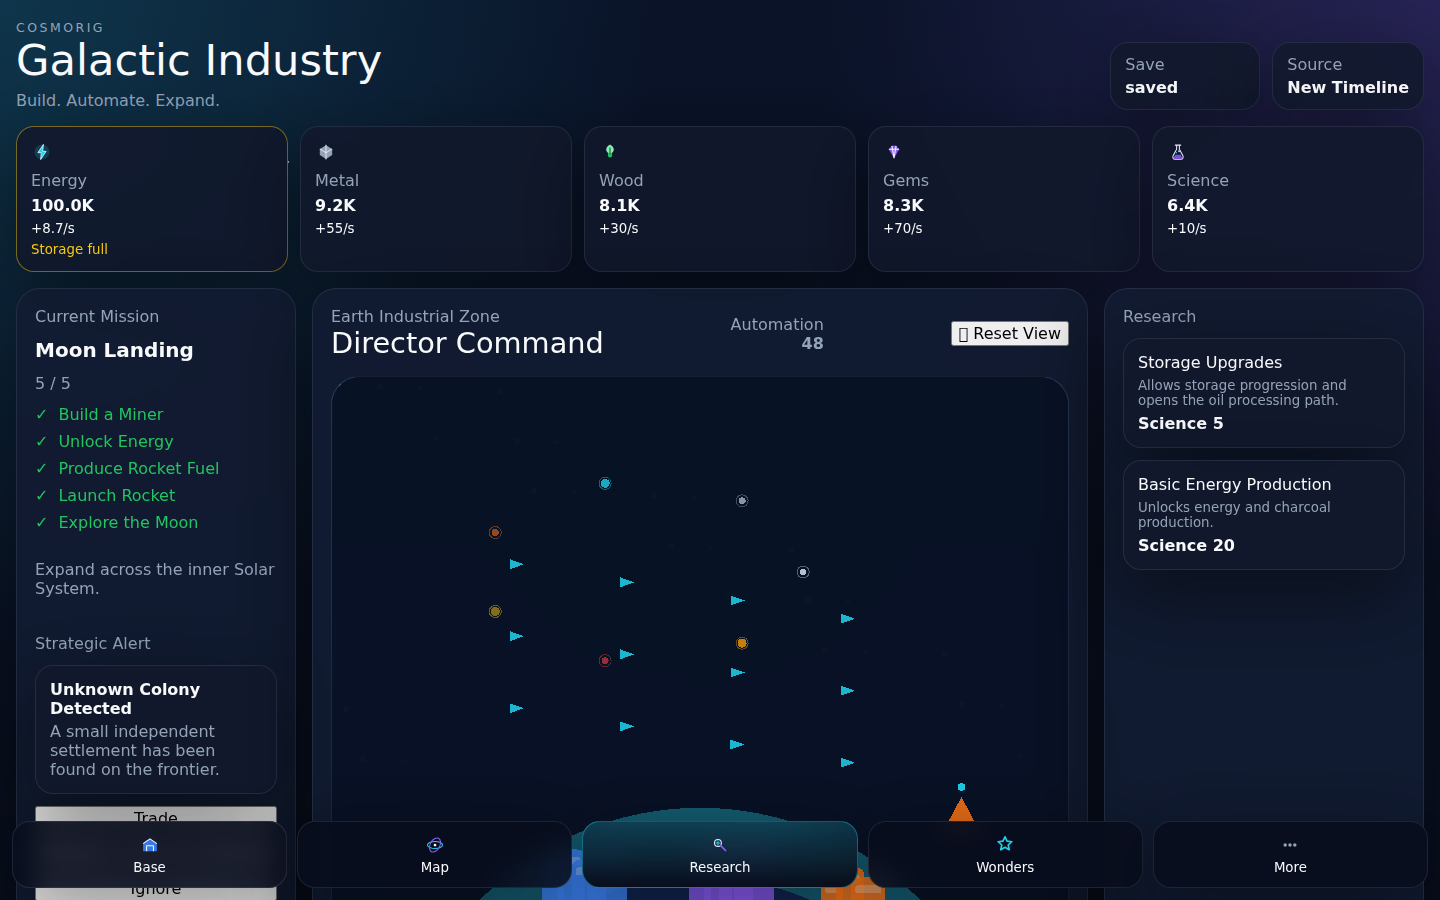
Task: Switch to the Map tab
Action: [435, 855]
